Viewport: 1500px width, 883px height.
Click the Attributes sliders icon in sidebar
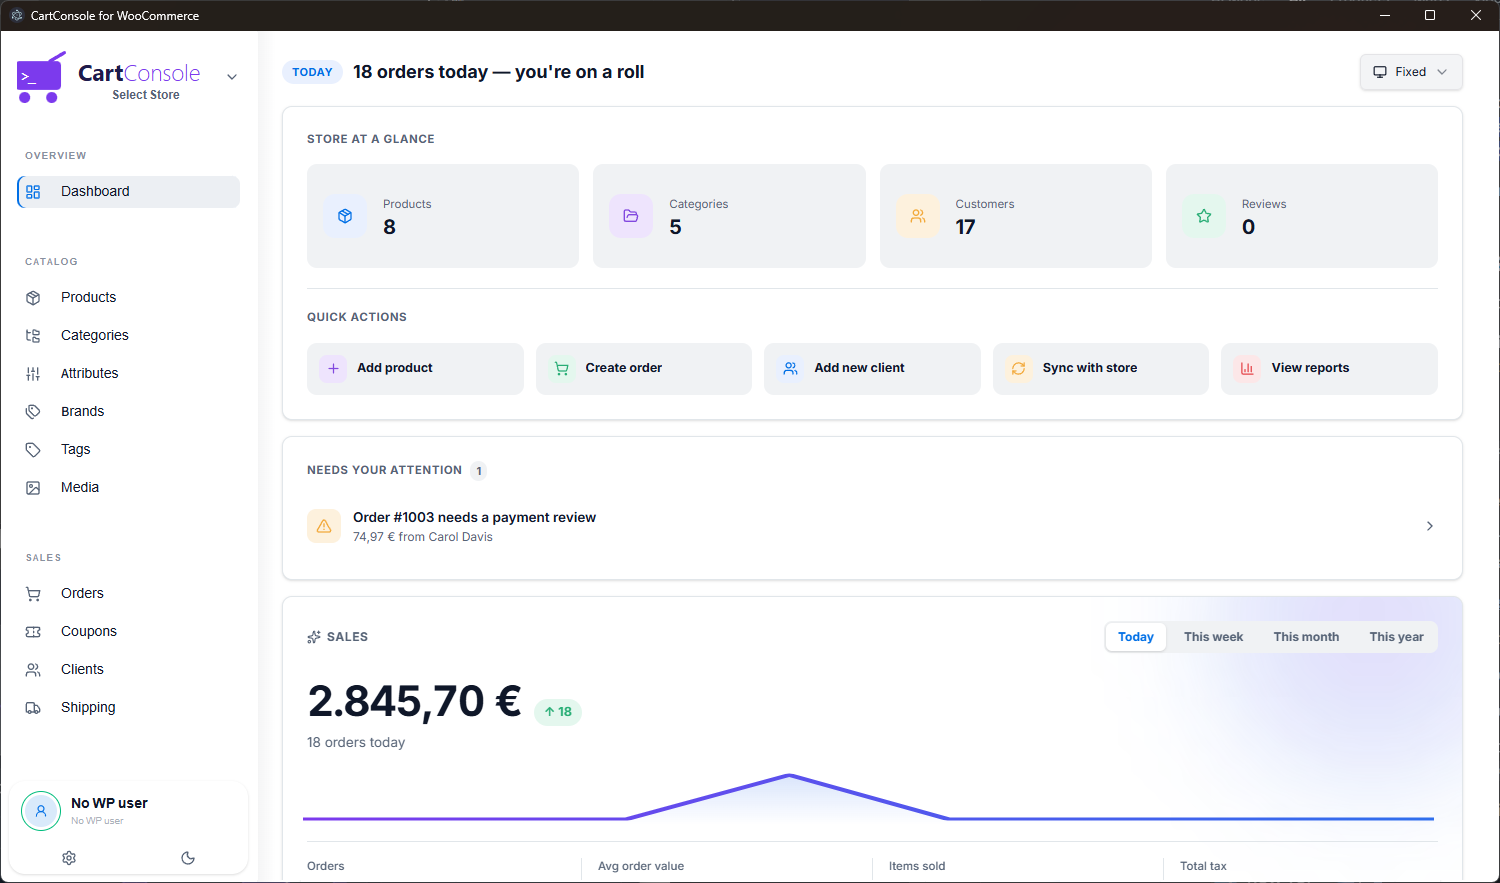[x=33, y=374]
